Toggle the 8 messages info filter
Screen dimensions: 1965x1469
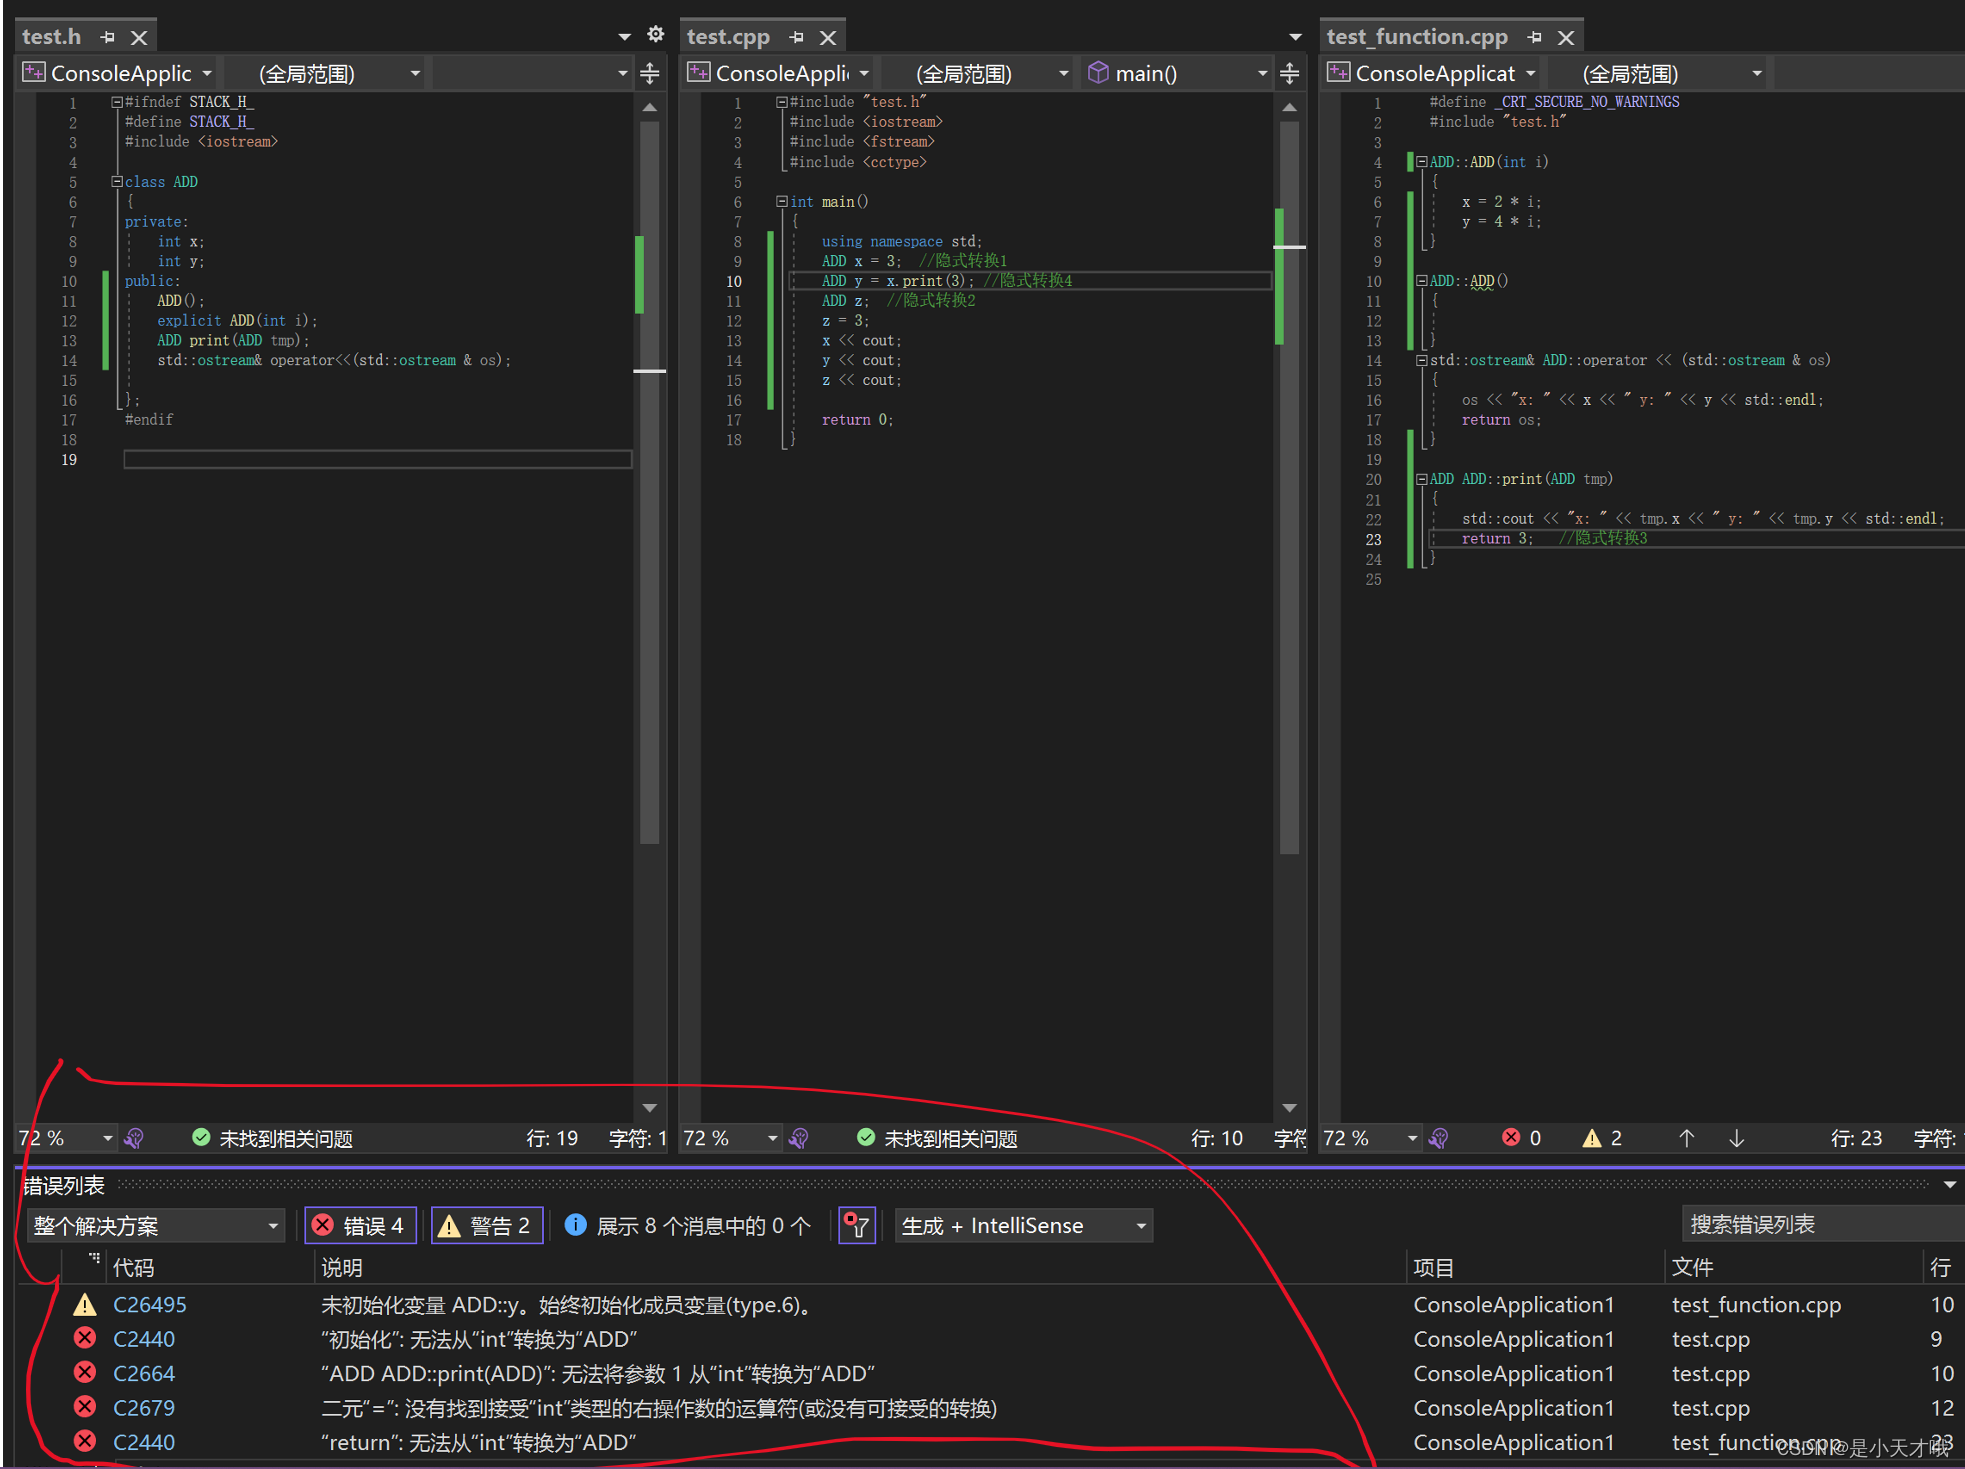point(689,1225)
